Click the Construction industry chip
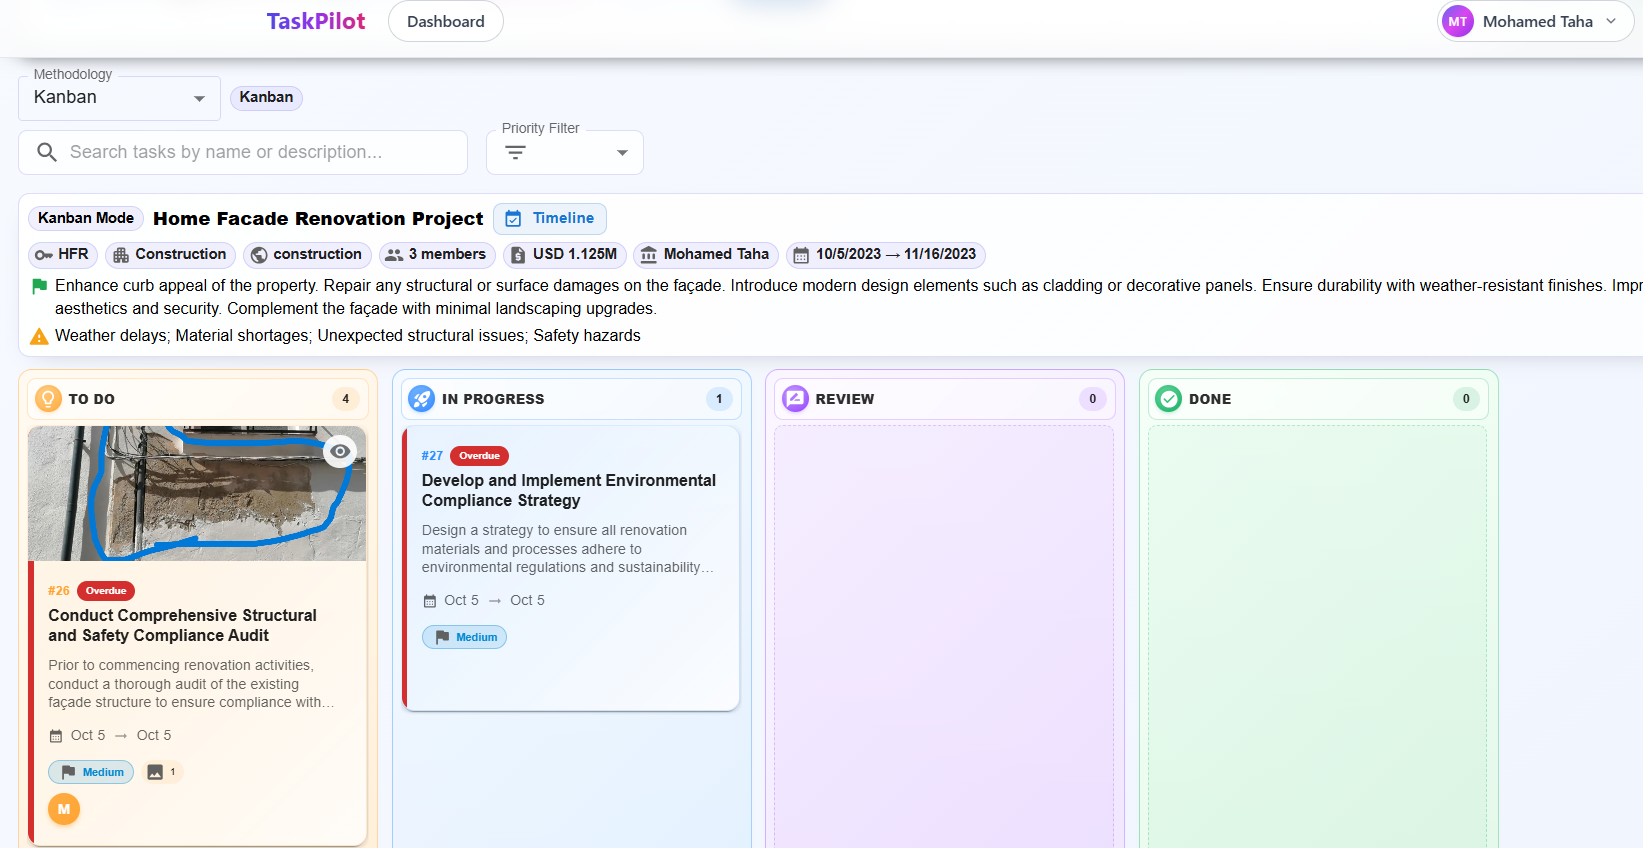Screen dimensions: 1643x848 170,255
